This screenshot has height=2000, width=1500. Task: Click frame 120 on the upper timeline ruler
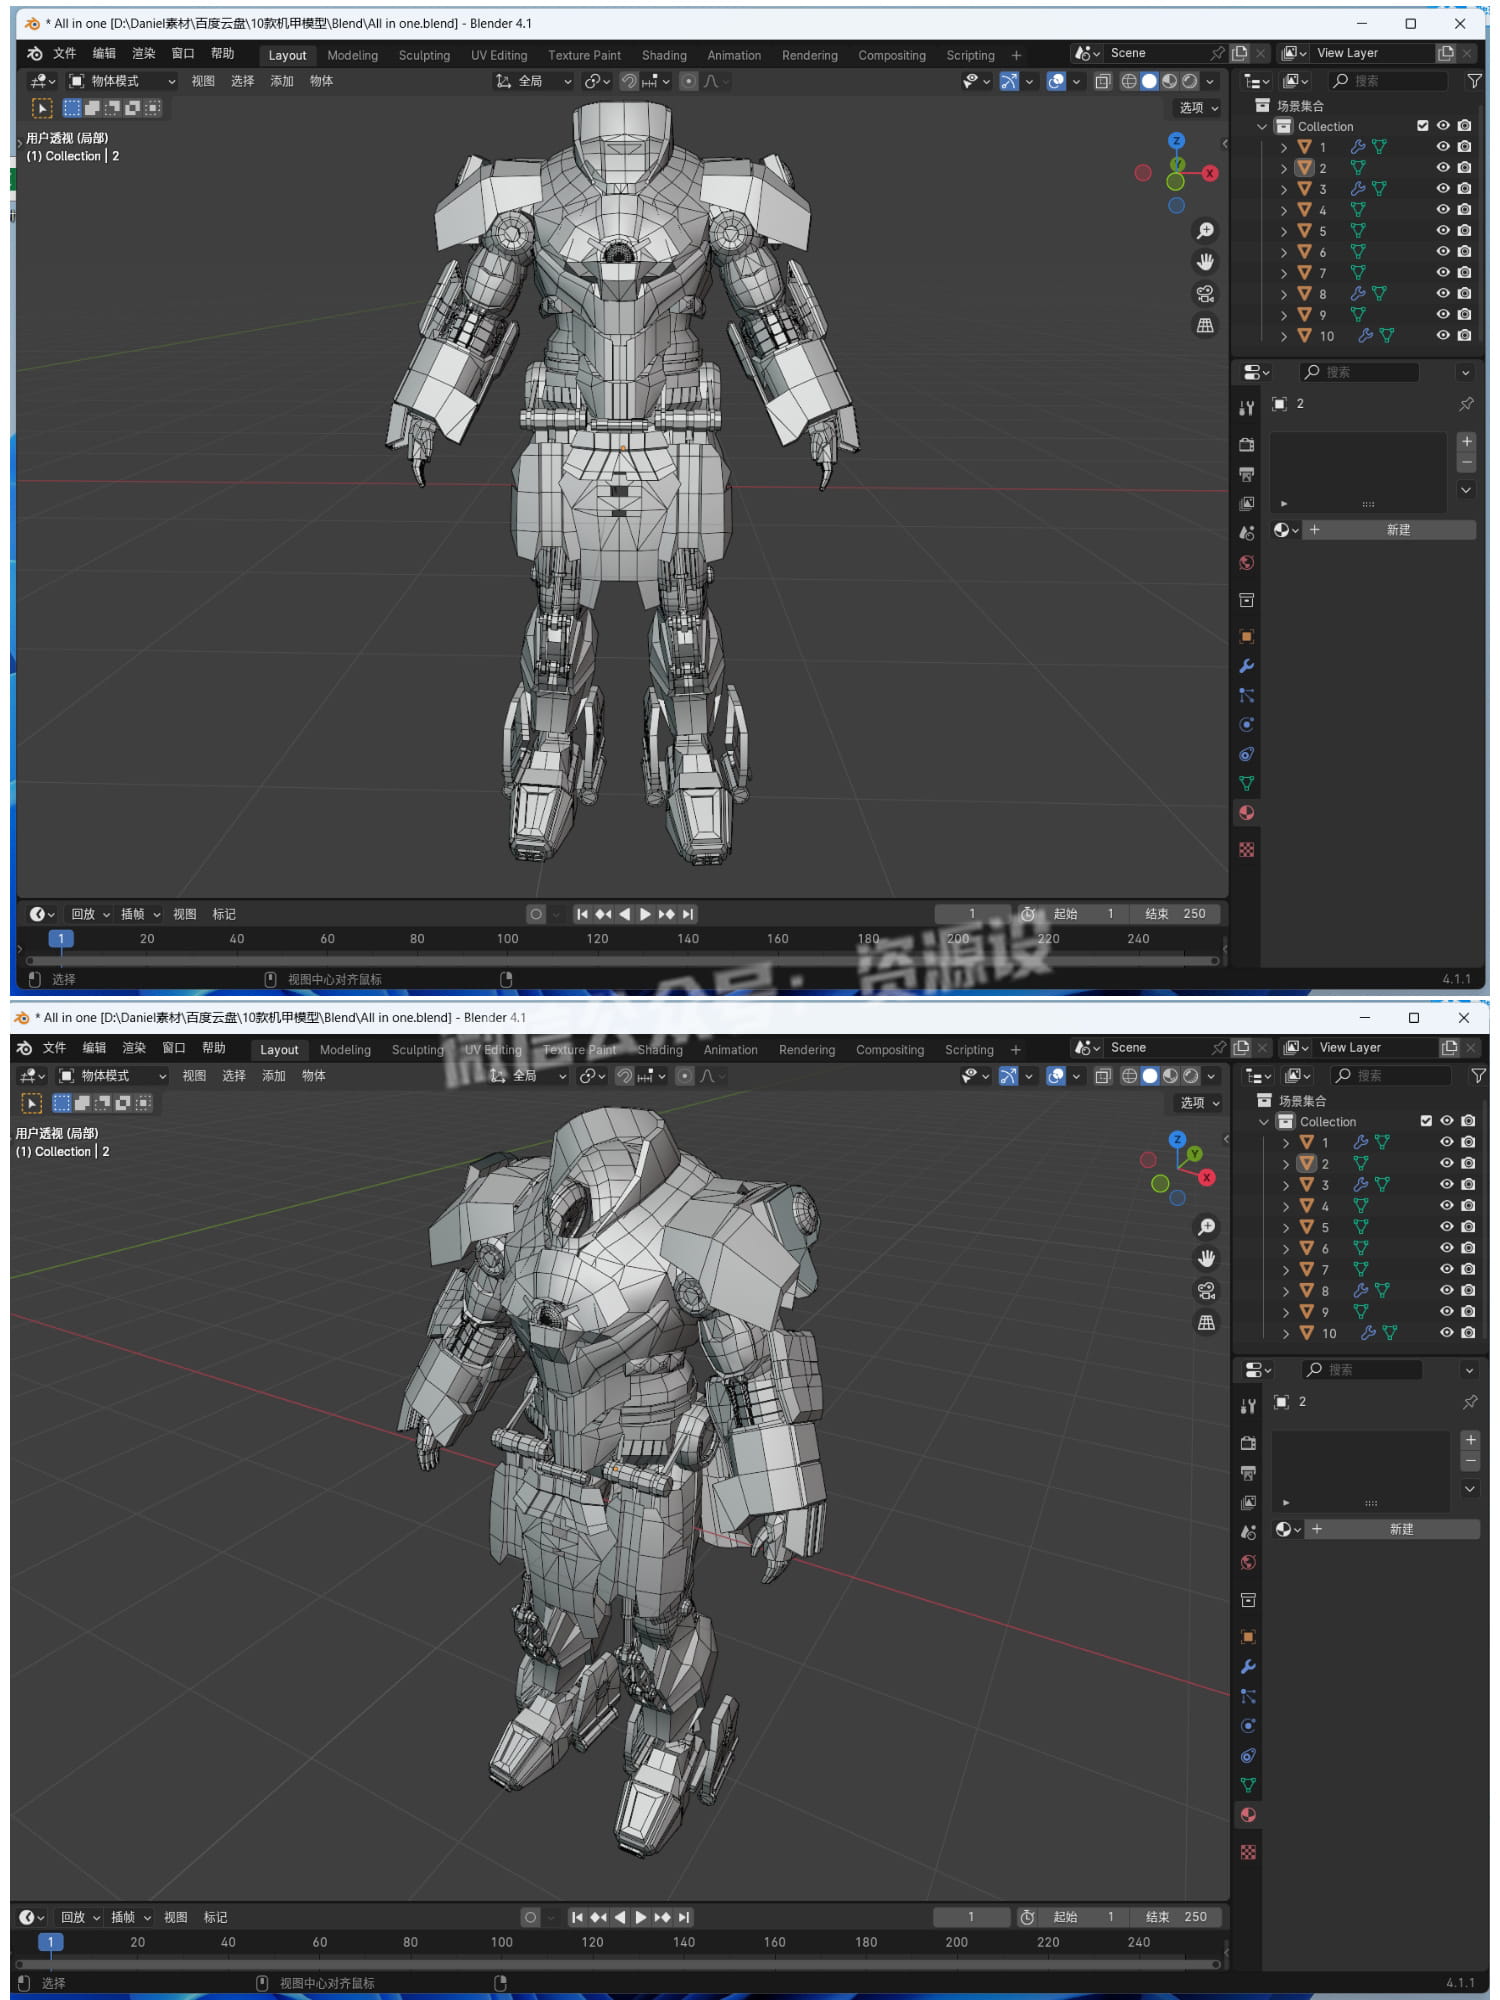tap(597, 939)
